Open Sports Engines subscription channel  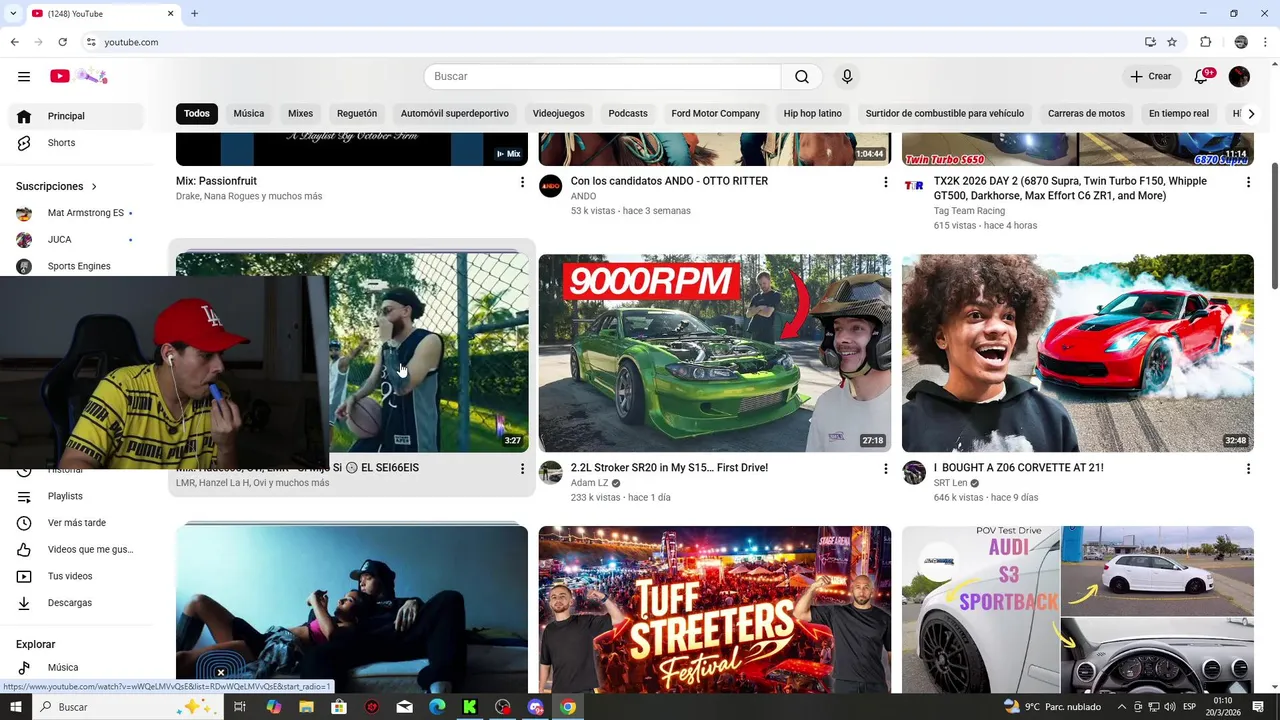[76, 266]
